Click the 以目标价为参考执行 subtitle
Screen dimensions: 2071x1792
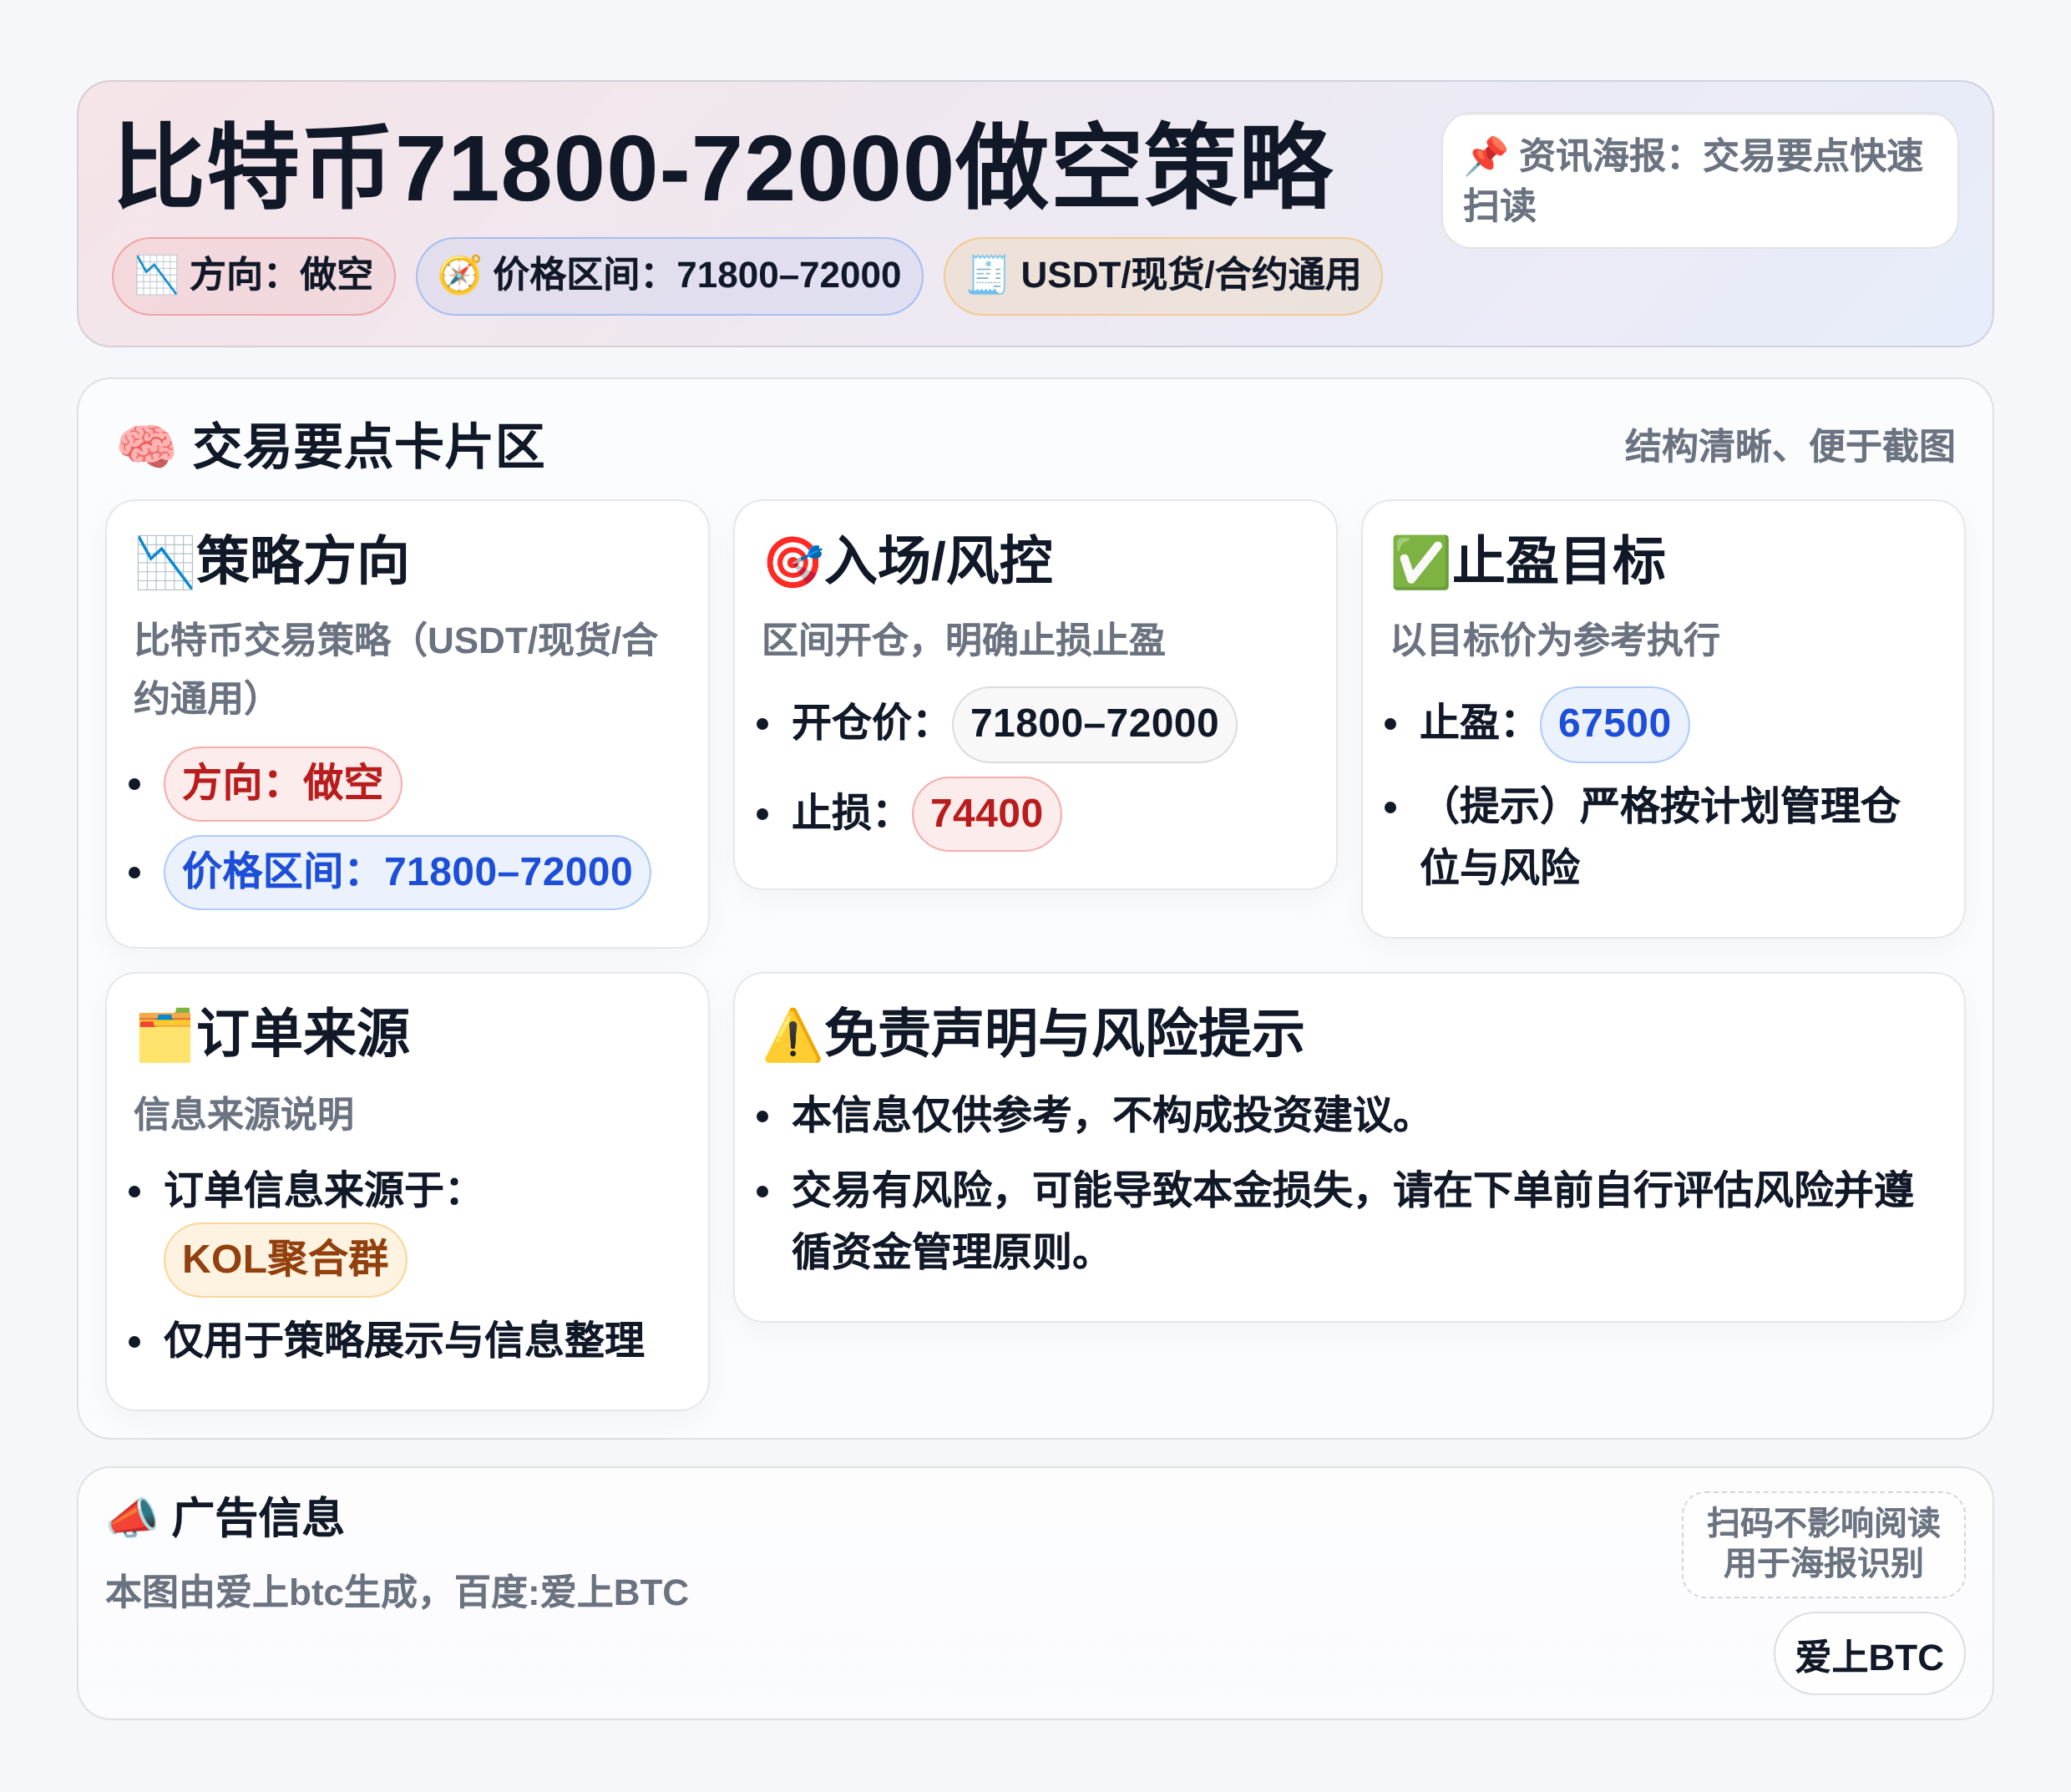point(1556,640)
